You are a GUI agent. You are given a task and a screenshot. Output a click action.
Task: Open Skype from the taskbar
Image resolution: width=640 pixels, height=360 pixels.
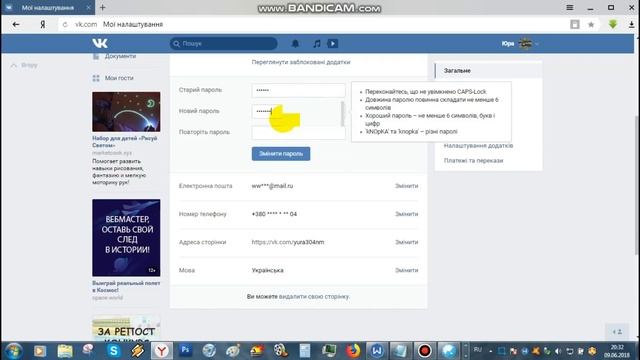[113, 351]
